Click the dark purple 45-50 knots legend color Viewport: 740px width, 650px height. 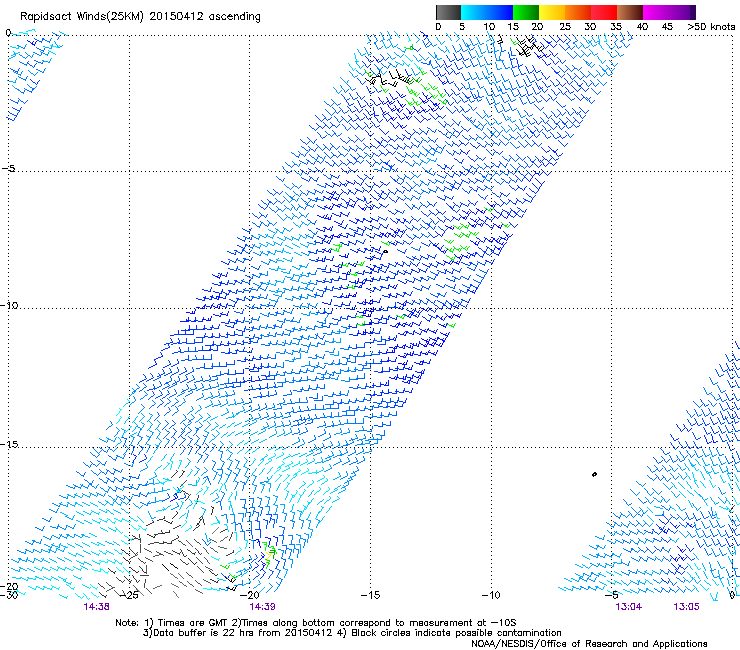point(682,12)
